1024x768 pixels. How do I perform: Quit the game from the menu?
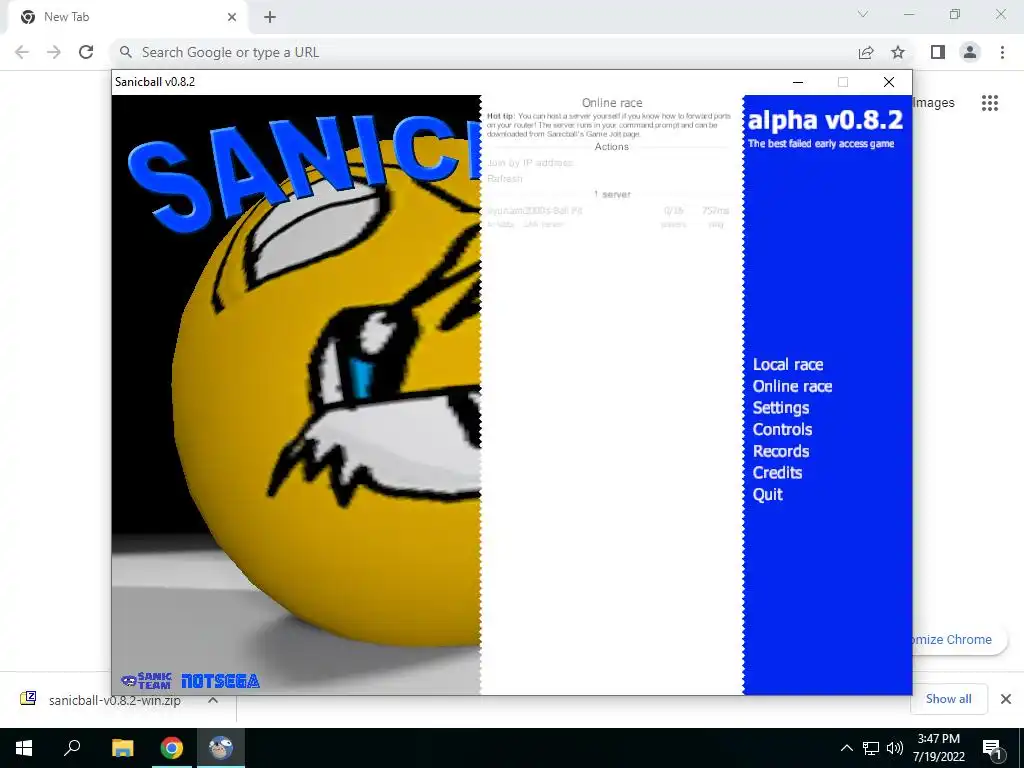coord(767,494)
